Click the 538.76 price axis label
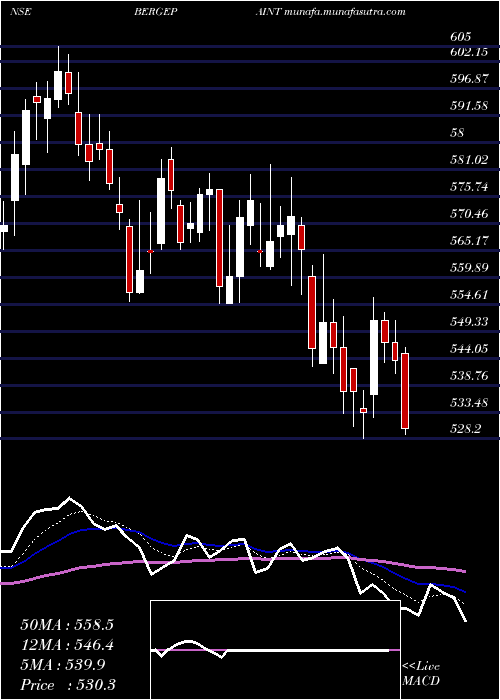The image size is (500, 700). [469, 376]
